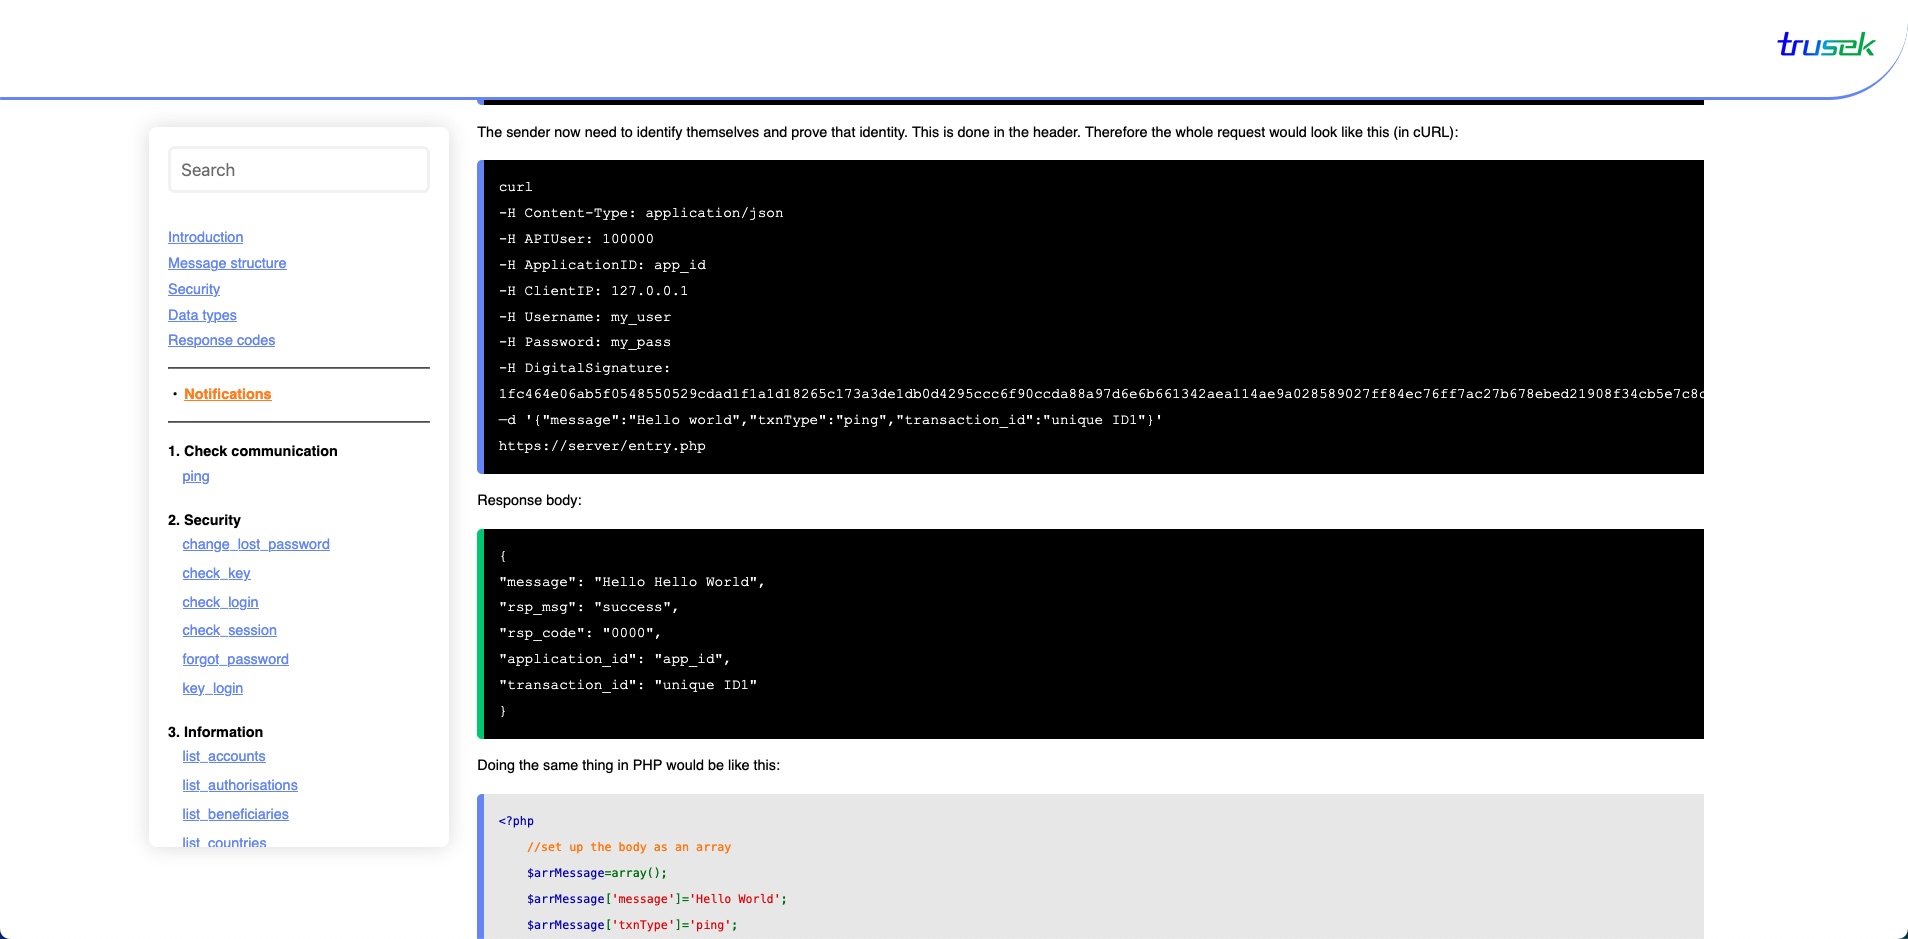The image size is (1908, 939).
Task: Click the '3. Information' section heading
Action: click(215, 732)
